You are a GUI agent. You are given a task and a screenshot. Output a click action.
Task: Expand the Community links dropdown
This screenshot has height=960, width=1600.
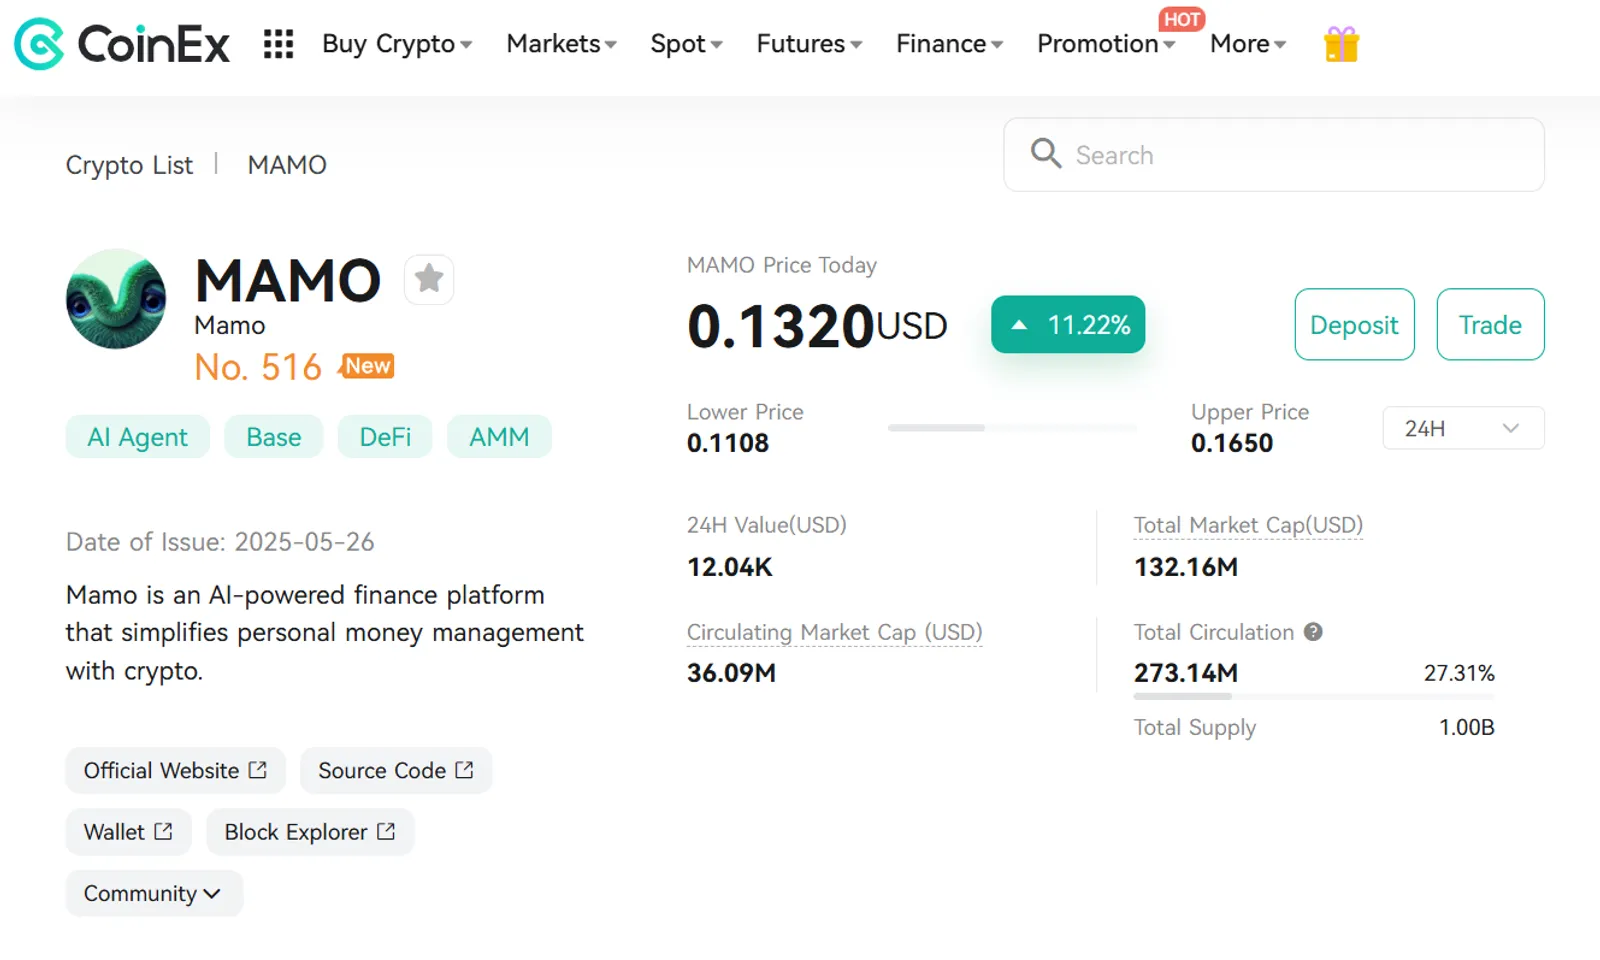point(154,893)
